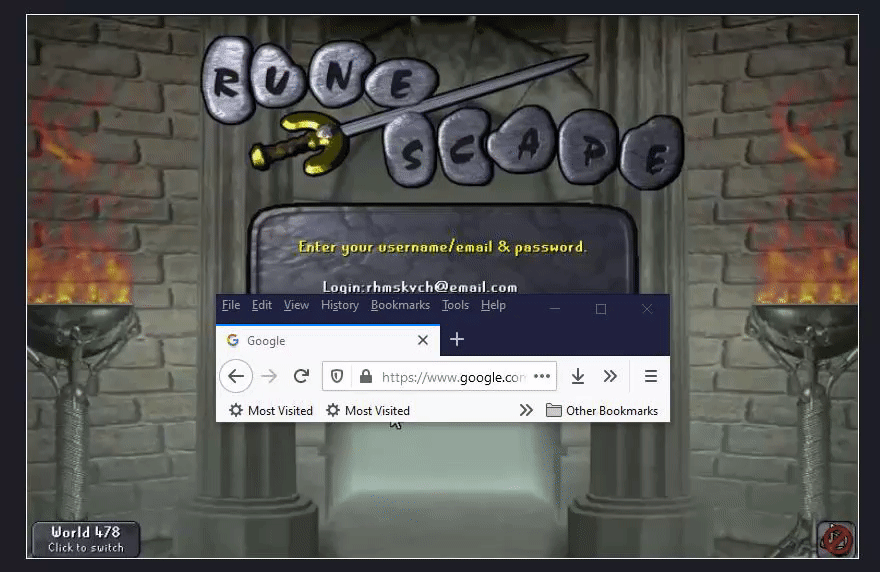This screenshot has height=572, width=880.
Task: Open the Bookmarks menu
Action: 400,305
